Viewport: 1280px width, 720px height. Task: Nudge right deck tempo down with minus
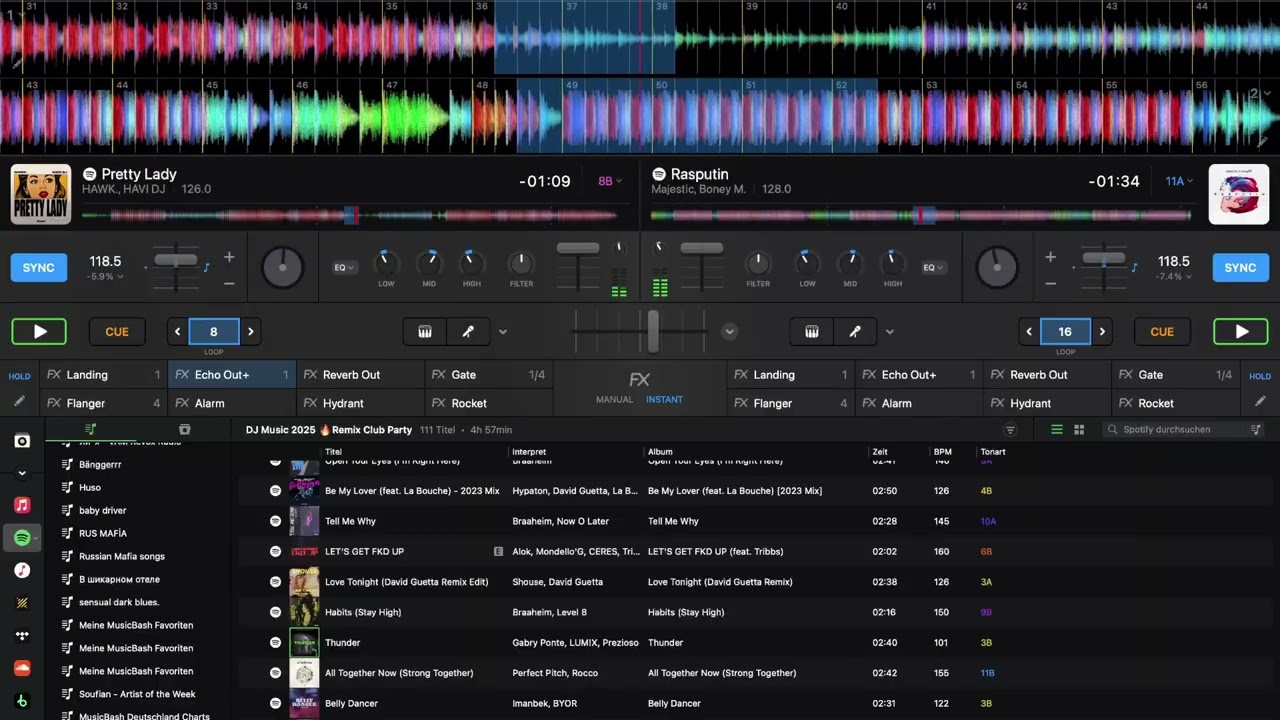[1050, 284]
